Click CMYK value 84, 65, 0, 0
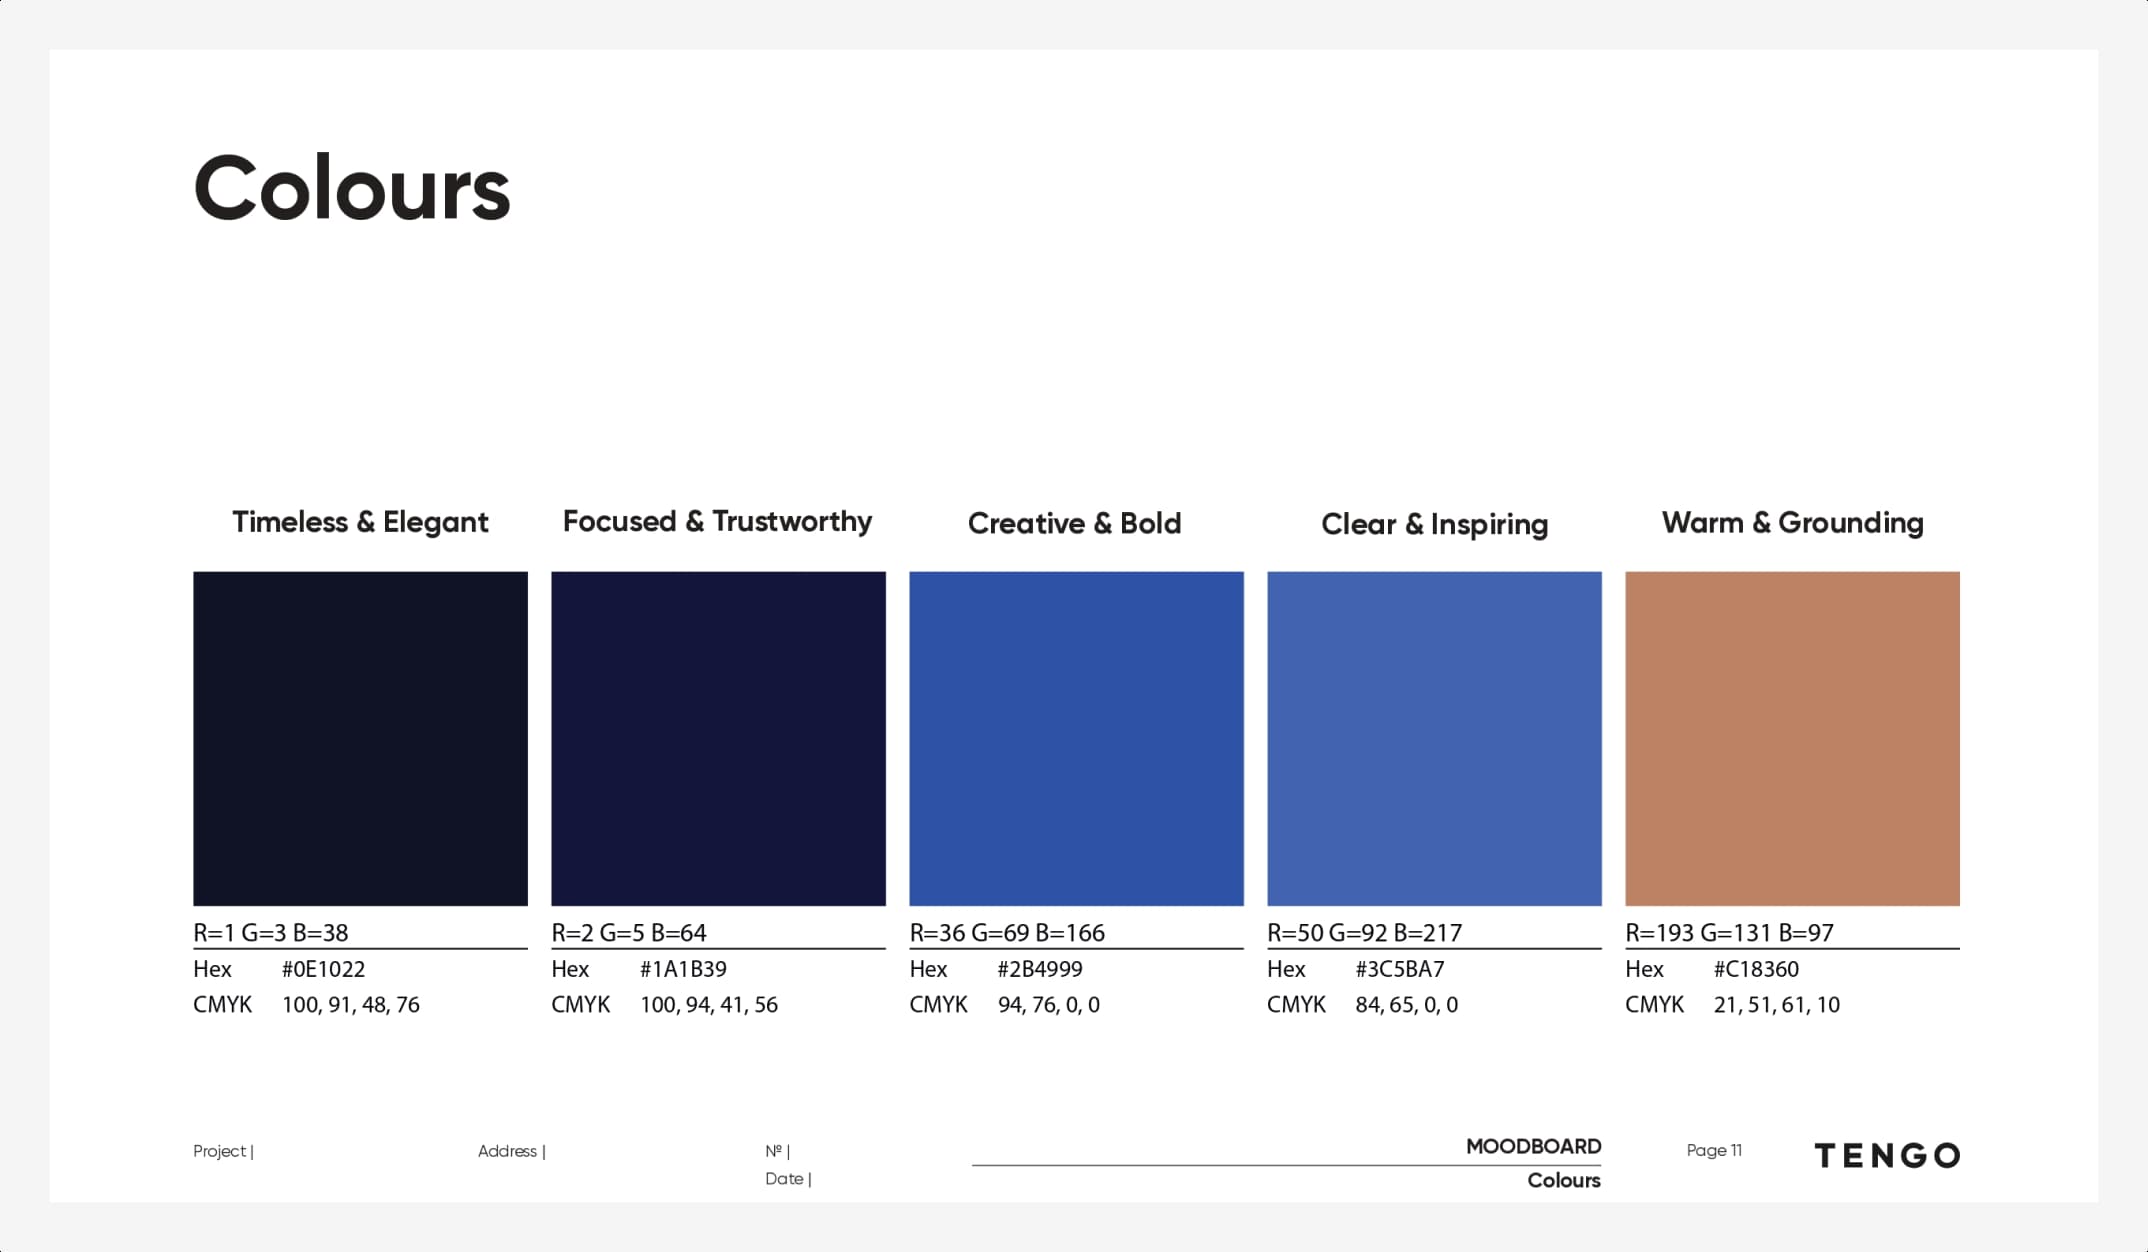This screenshot has width=2148, height=1252. pos(1406,1005)
